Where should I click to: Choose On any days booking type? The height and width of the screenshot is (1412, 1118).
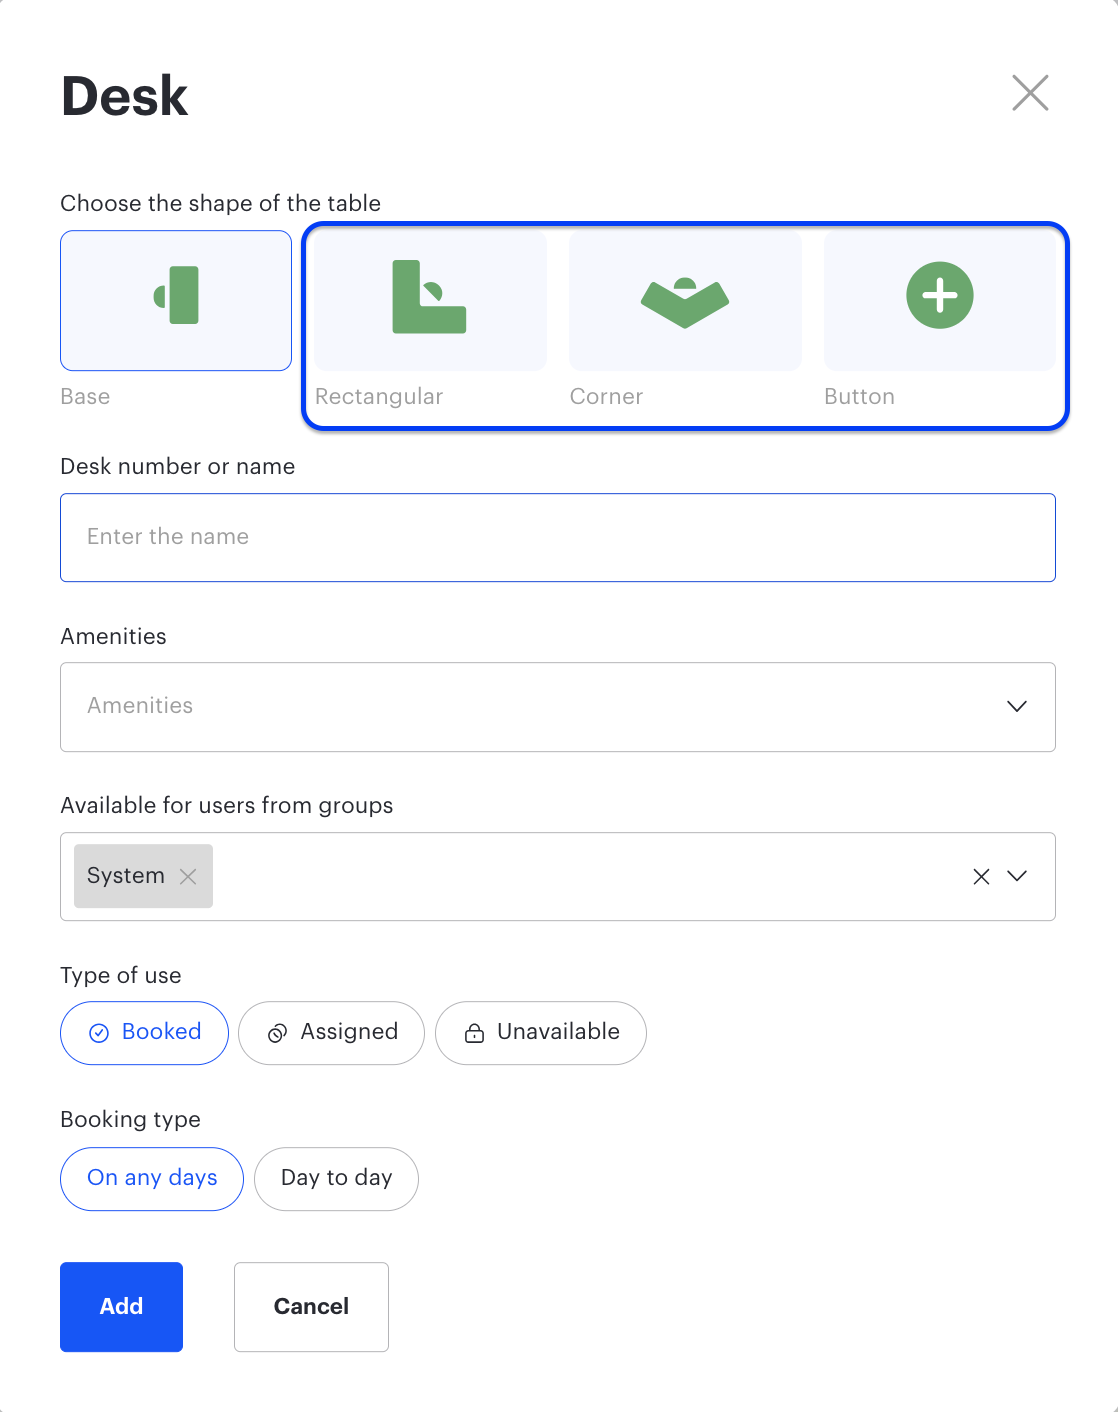152,1179
